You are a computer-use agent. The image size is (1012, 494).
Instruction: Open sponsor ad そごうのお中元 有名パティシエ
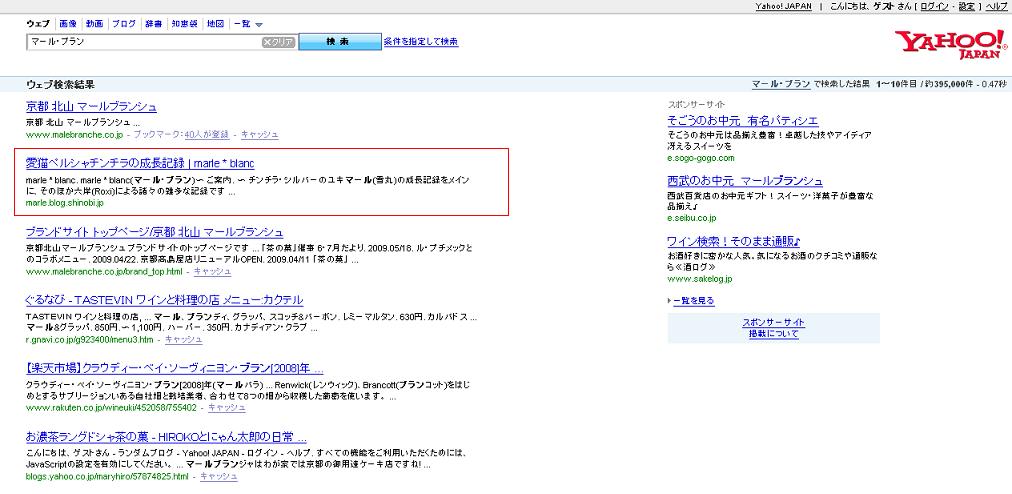pos(743,121)
